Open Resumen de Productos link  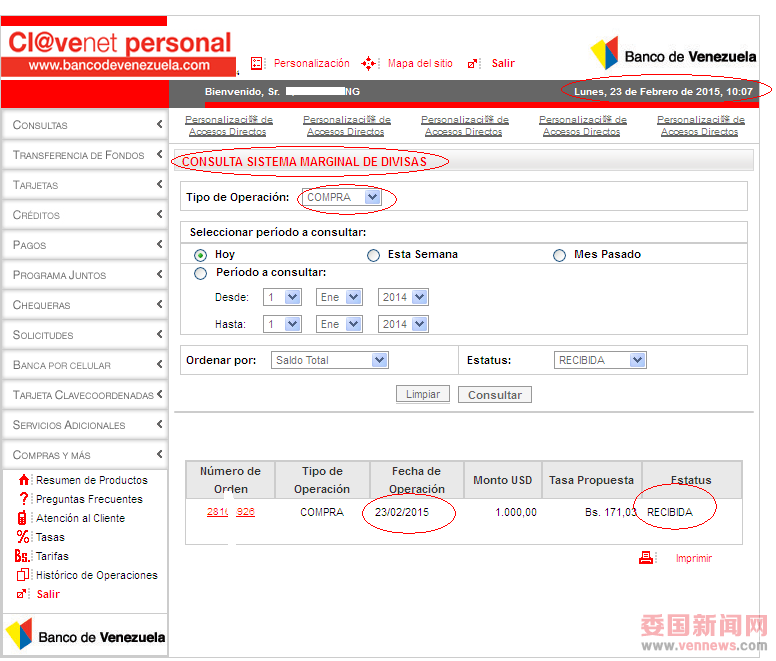click(x=92, y=480)
